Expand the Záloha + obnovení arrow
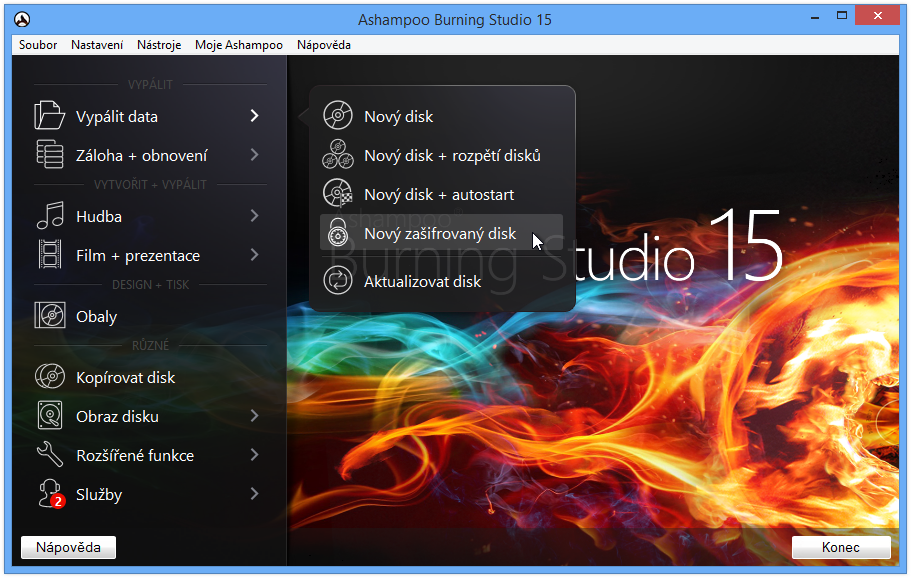 [x=254, y=155]
